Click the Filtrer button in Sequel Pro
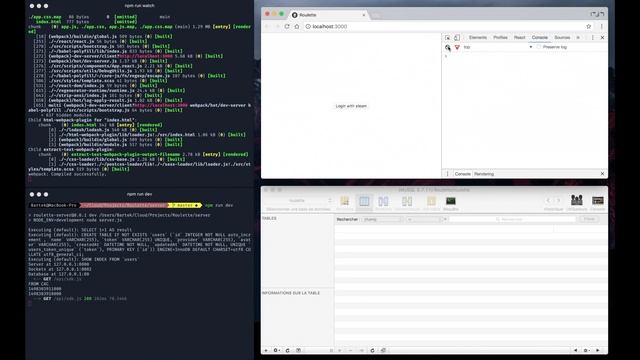The width and height of the screenshot is (640, 360). tap(589, 220)
